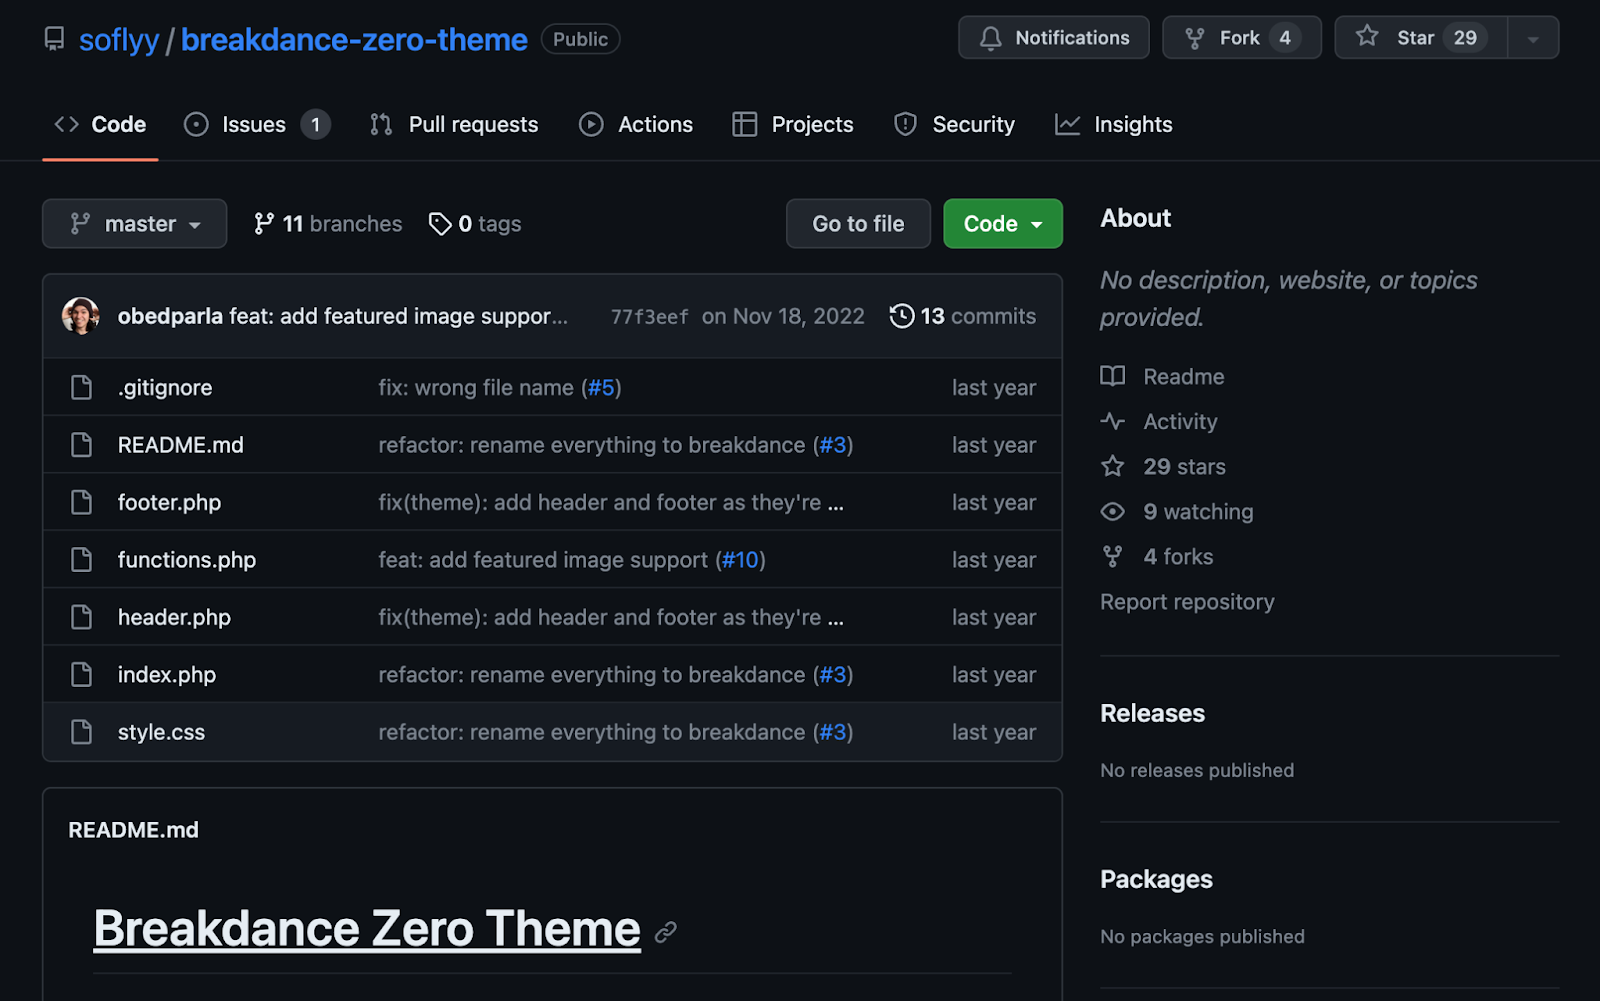This screenshot has height=1001, width=1600.
Task: Expand the star lists dropdown arrow
Action: point(1533,39)
